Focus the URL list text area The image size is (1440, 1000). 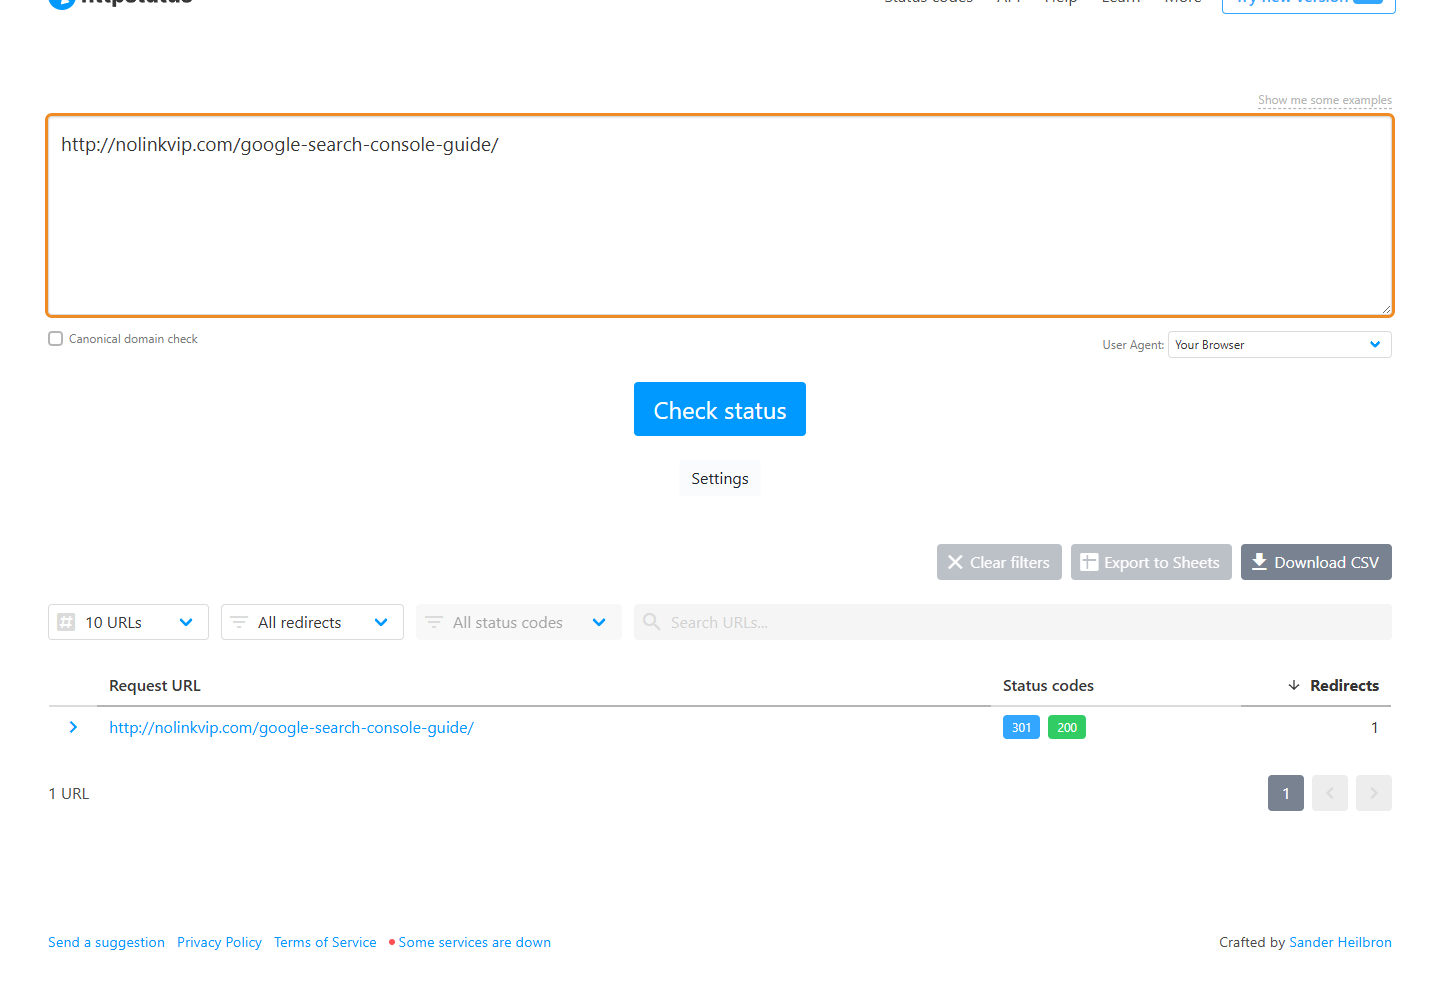[720, 215]
